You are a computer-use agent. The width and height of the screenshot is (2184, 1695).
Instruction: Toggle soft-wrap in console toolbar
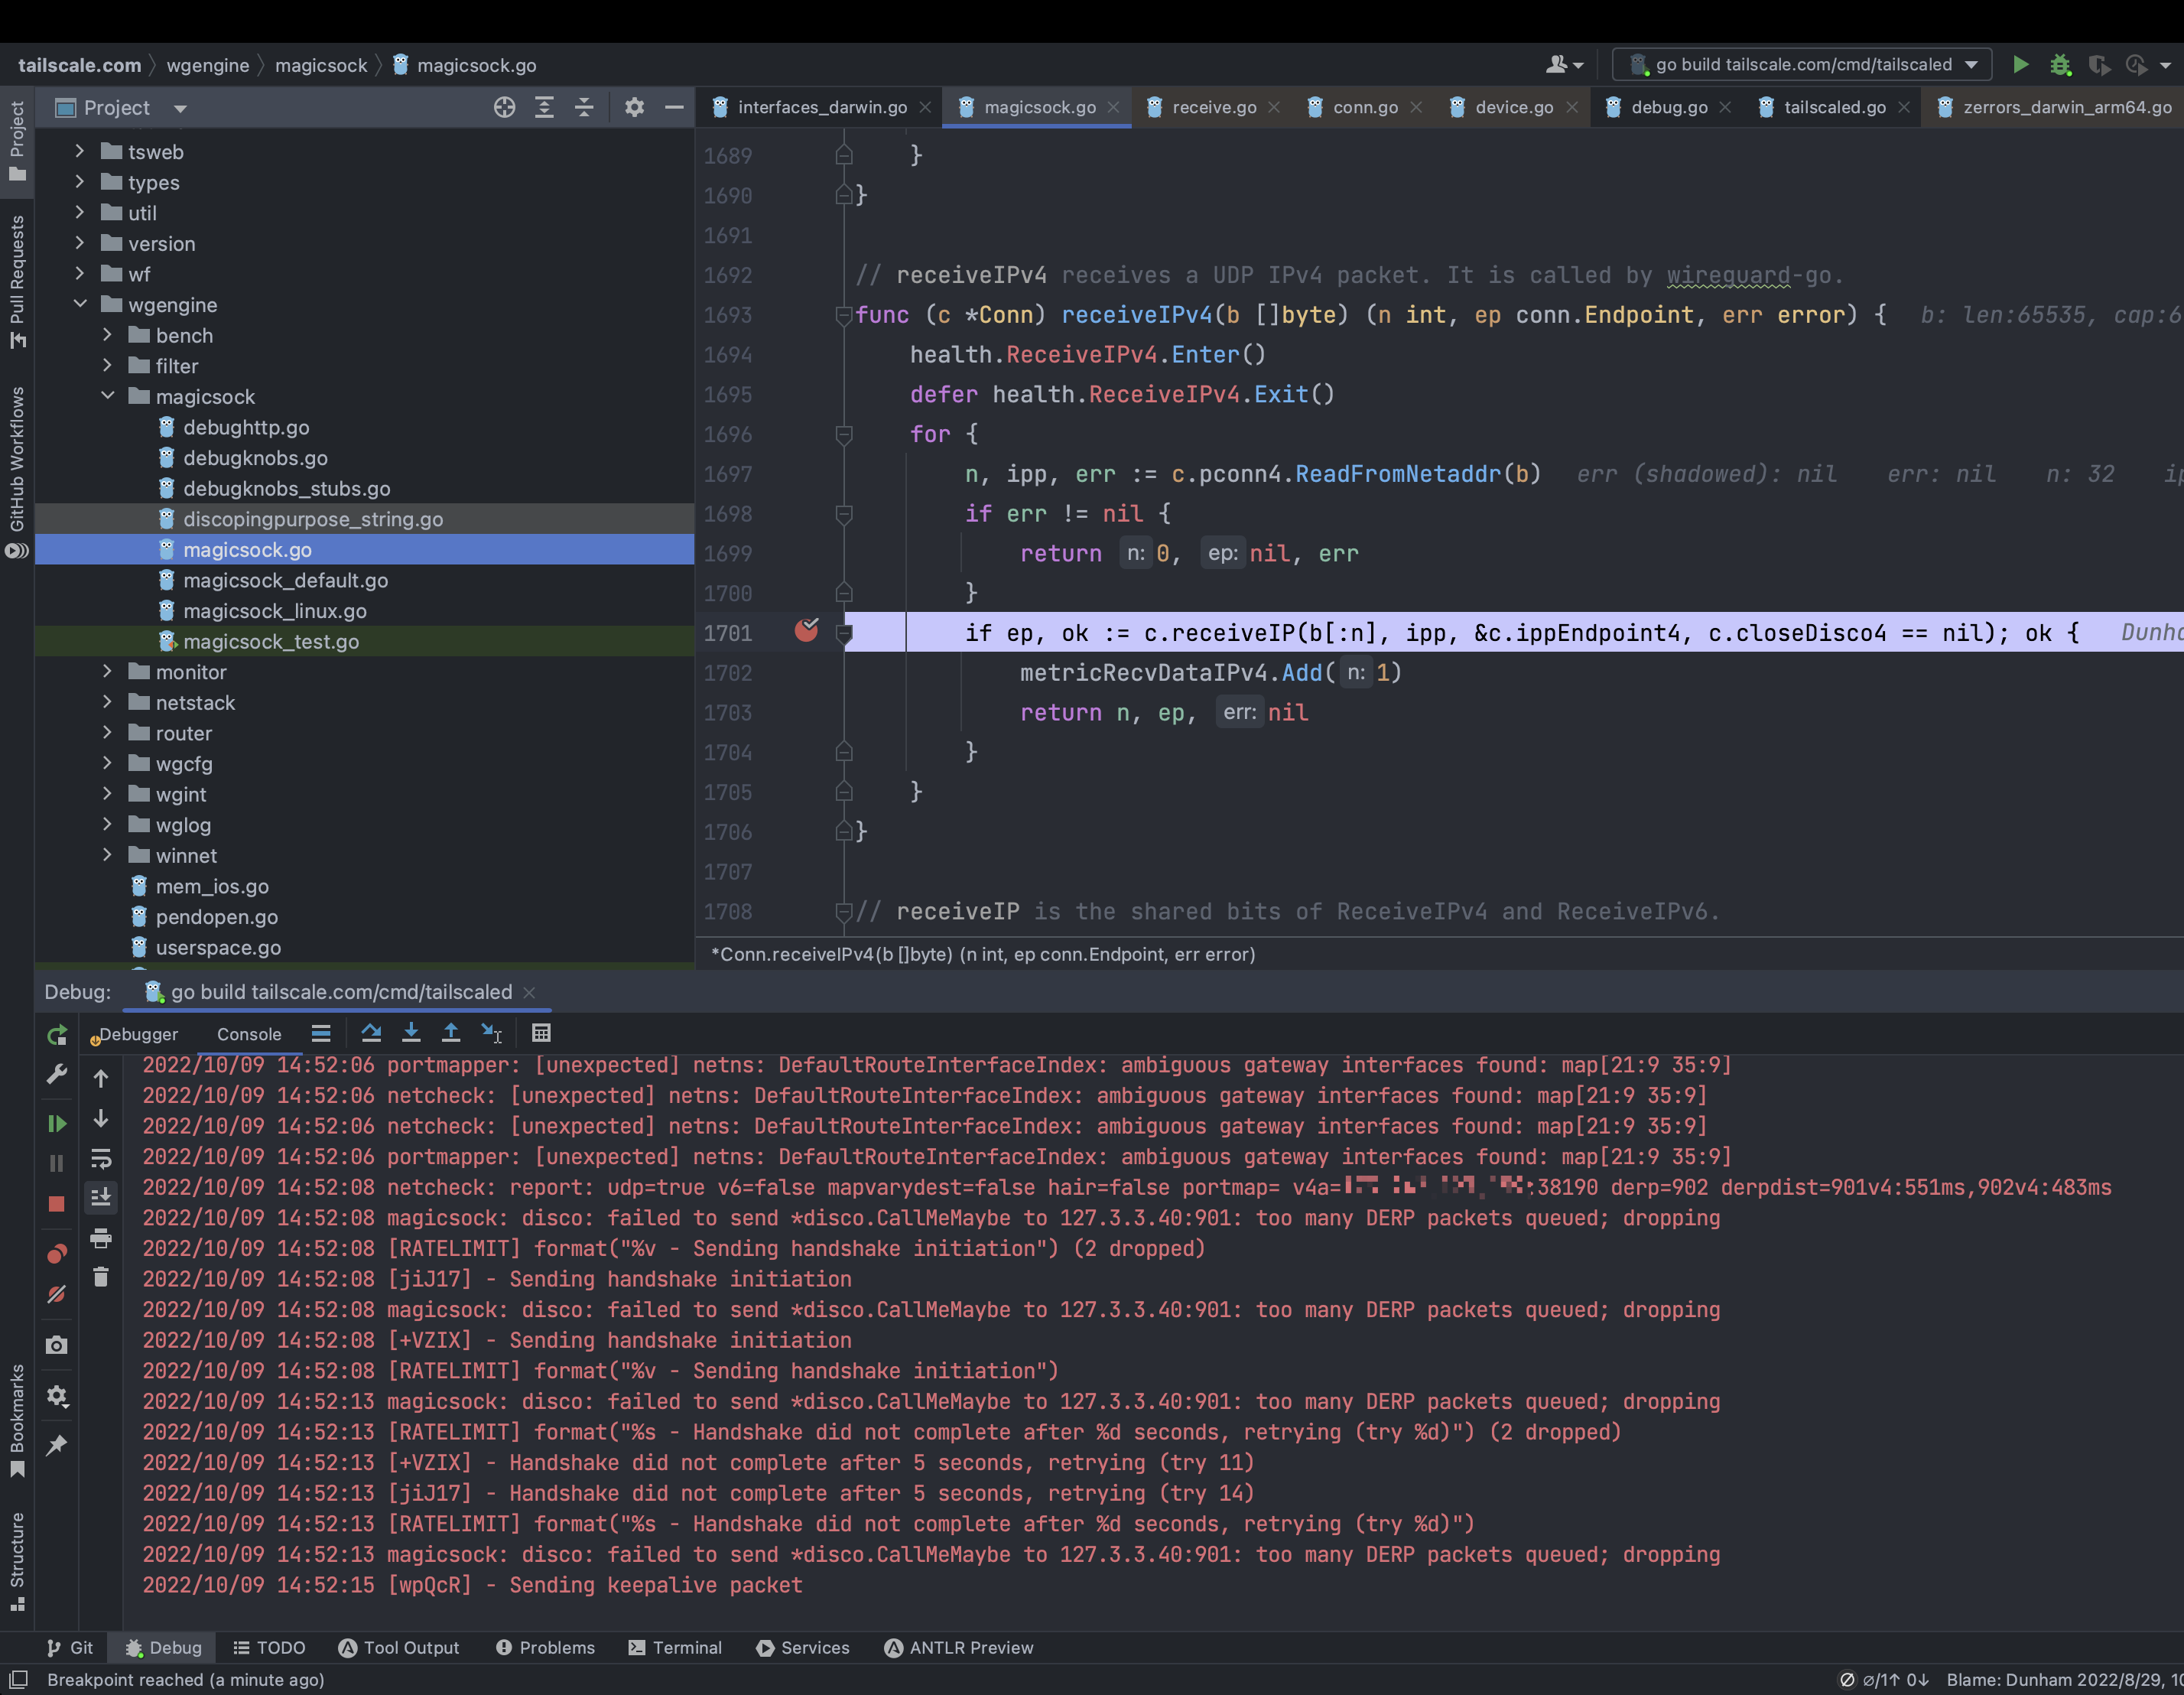[x=101, y=1159]
